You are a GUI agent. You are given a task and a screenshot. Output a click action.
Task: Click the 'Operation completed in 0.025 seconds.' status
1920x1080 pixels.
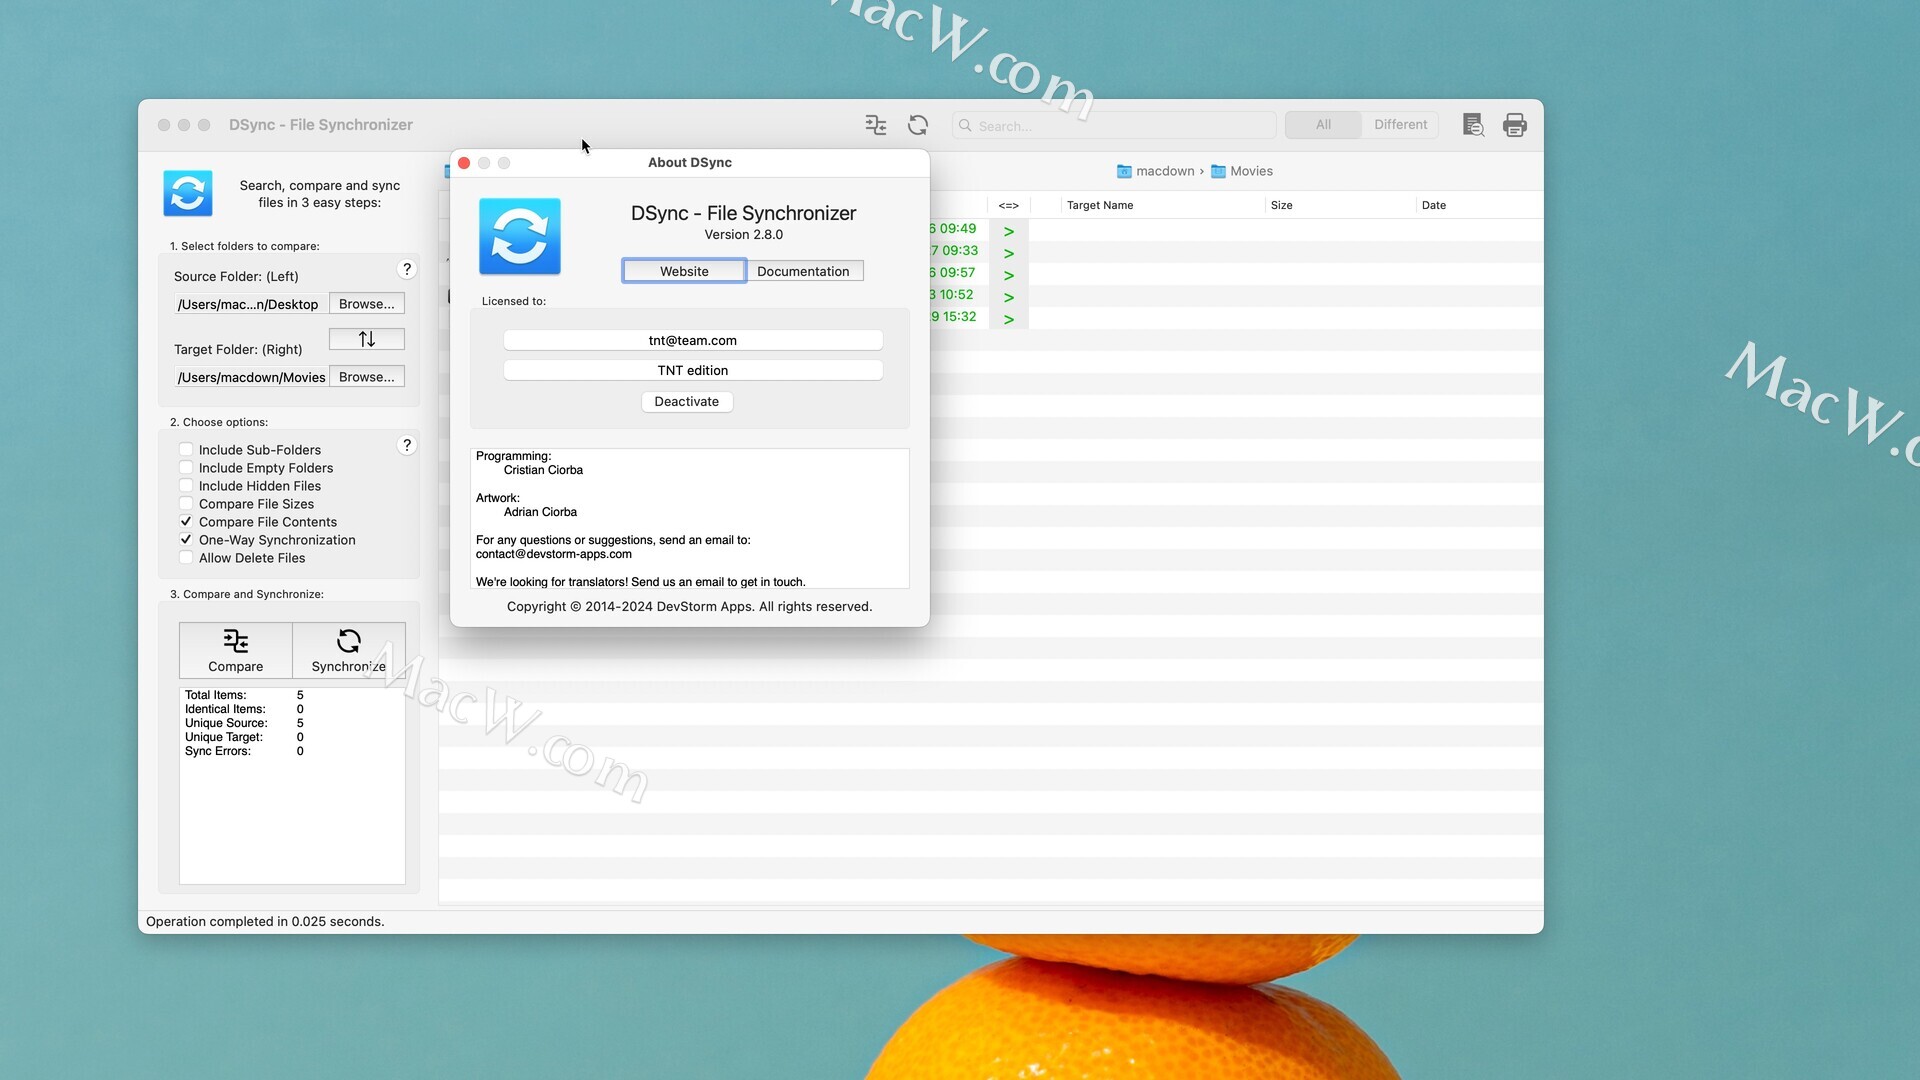[x=265, y=922]
